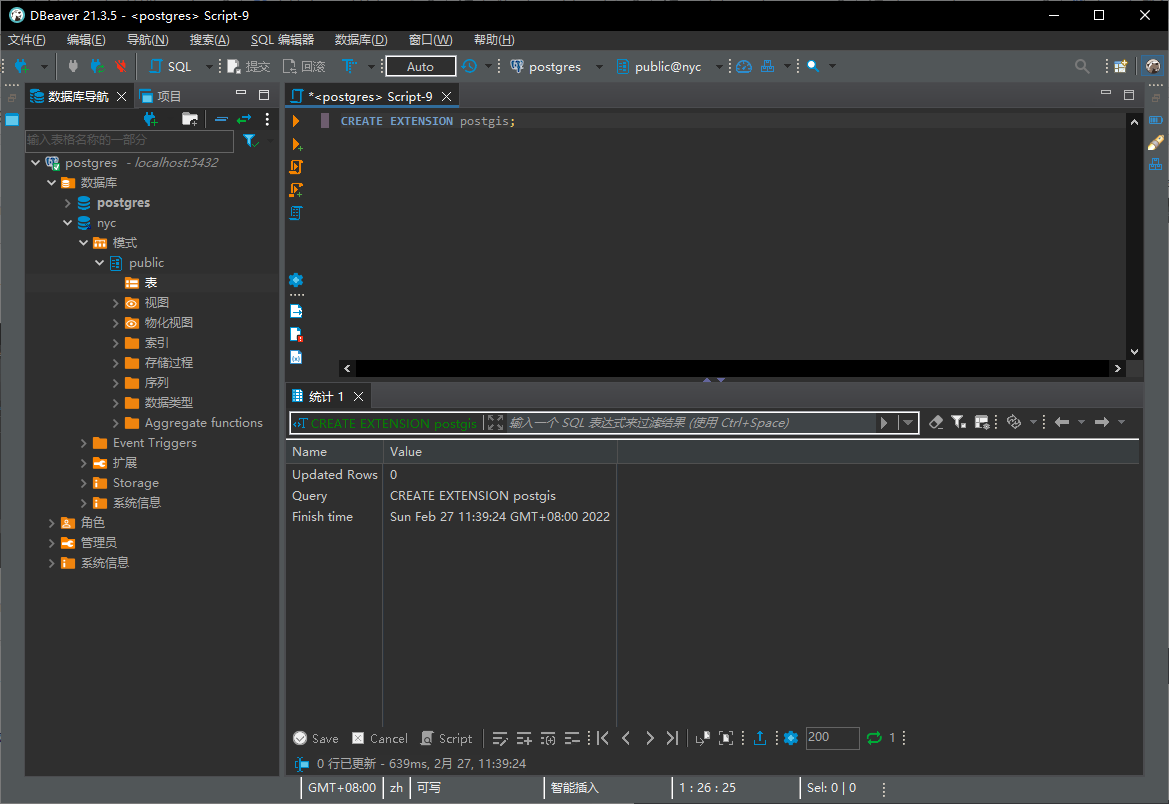Expand the Event Triggers folder
Screen dimensions: 1169x804
point(84,443)
